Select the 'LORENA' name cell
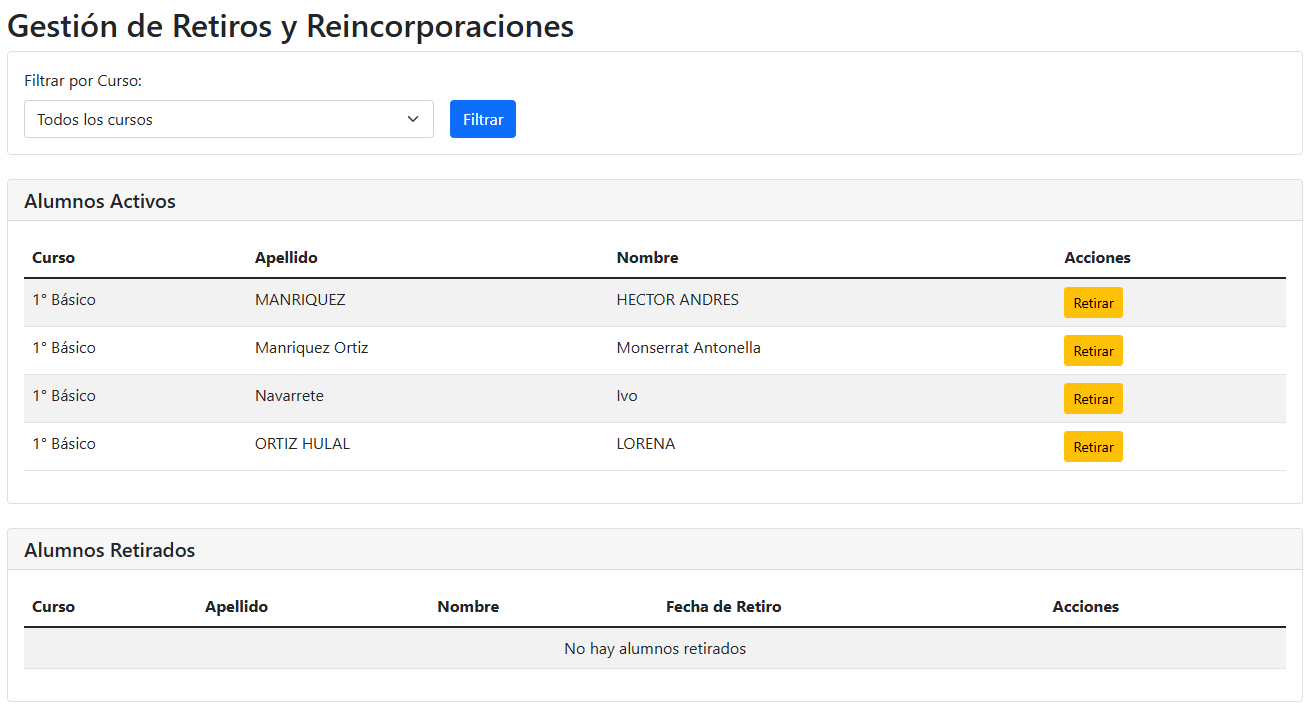This screenshot has width=1309, height=710. coord(645,444)
